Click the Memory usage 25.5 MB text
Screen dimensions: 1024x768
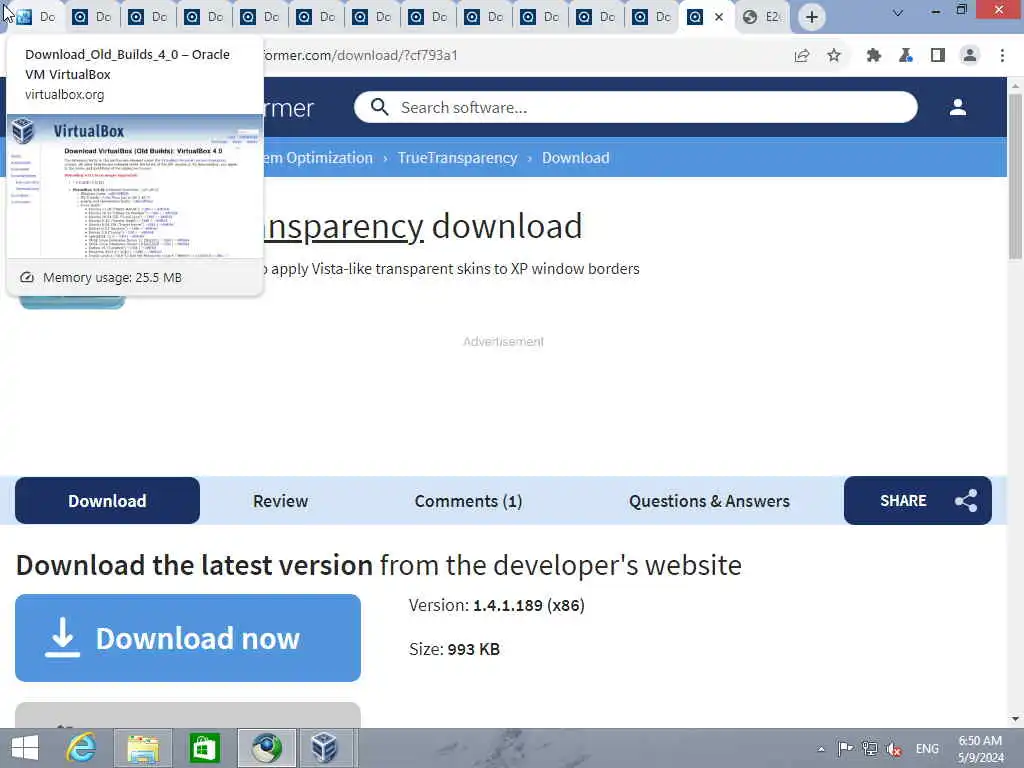(112, 278)
